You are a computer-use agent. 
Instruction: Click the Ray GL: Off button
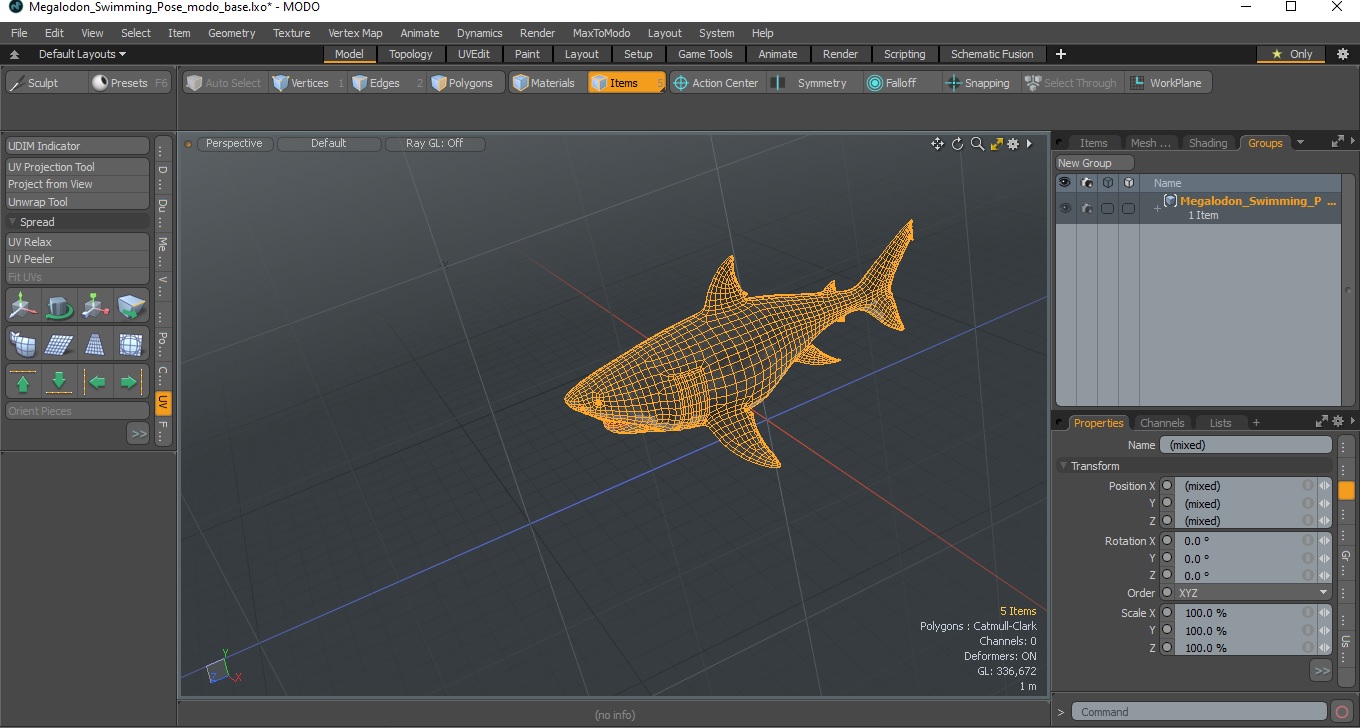click(435, 144)
